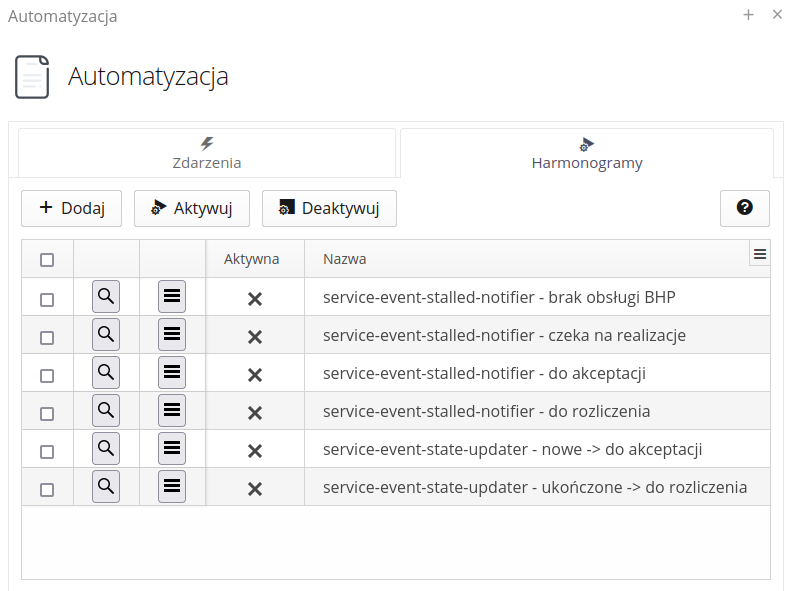Viewport: 789px width, 591px height.
Task: Click inactive X status of 'brak obsługi BHP'
Action: click(255, 298)
